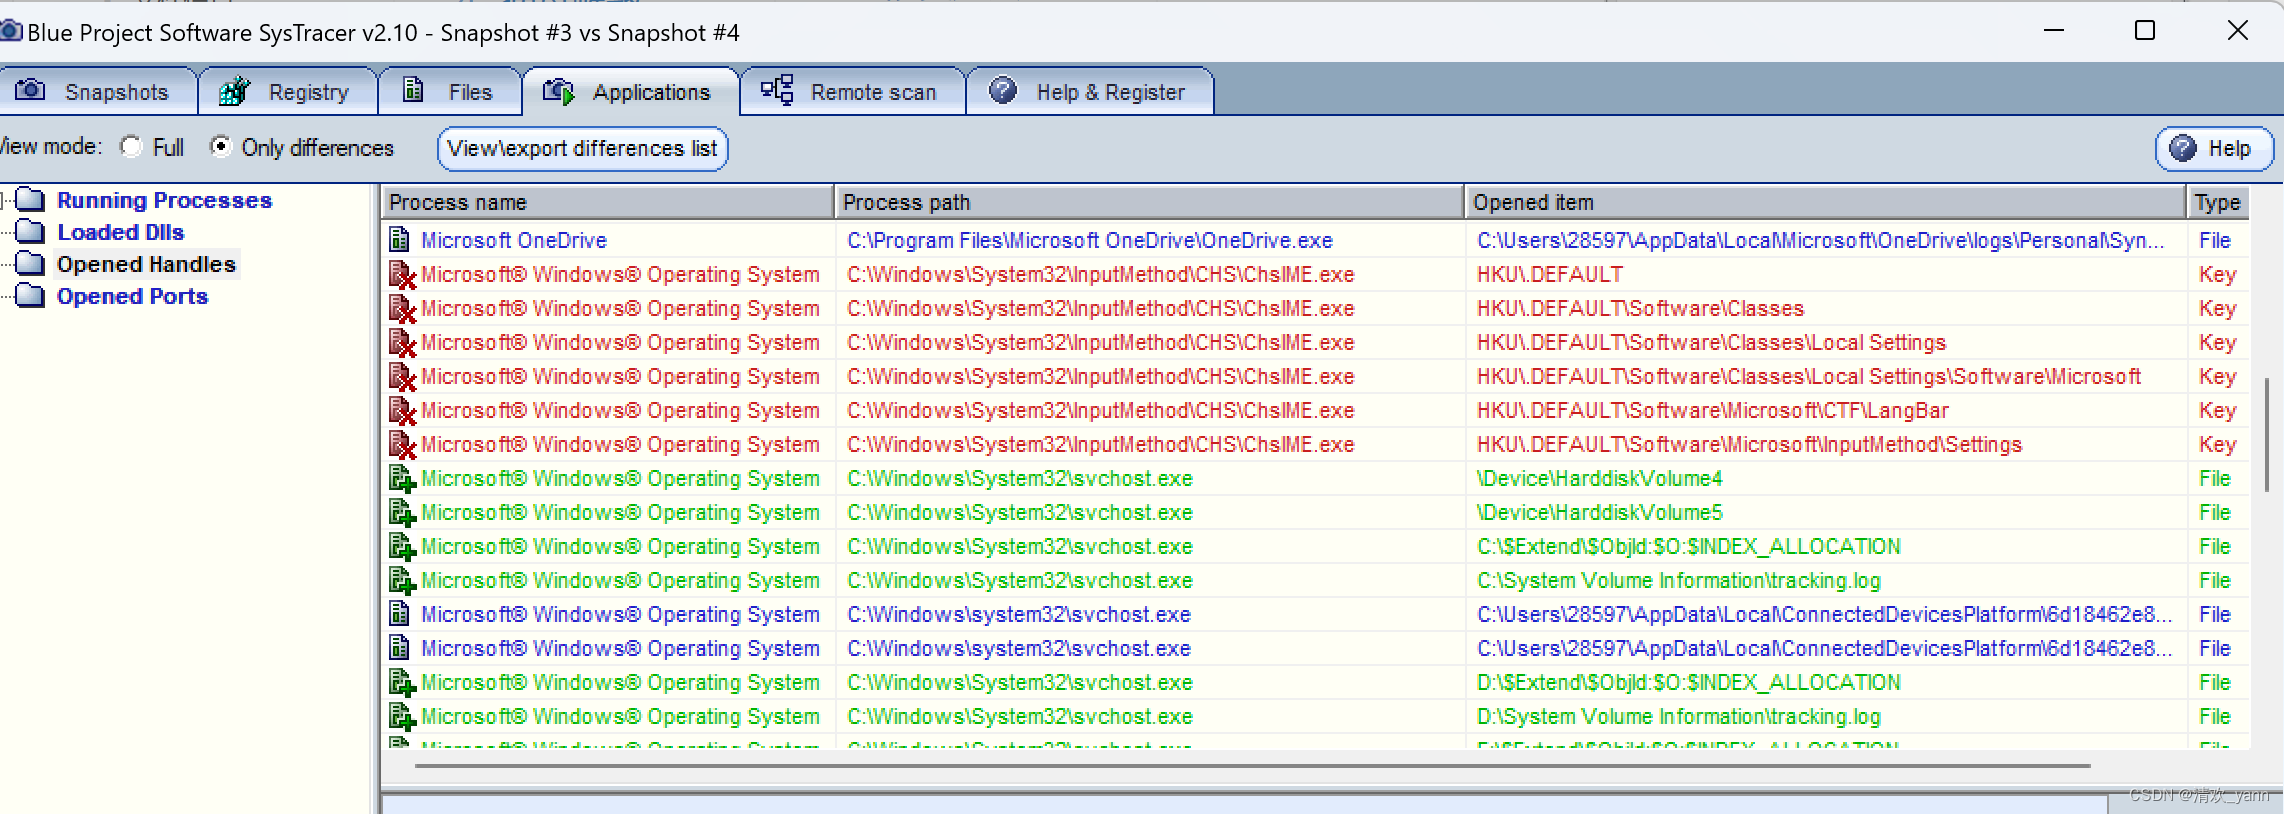Image resolution: width=2284 pixels, height=814 pixels.
Task: Click added icon on D:\System Volume Information row
Action: tap(402, 716)
